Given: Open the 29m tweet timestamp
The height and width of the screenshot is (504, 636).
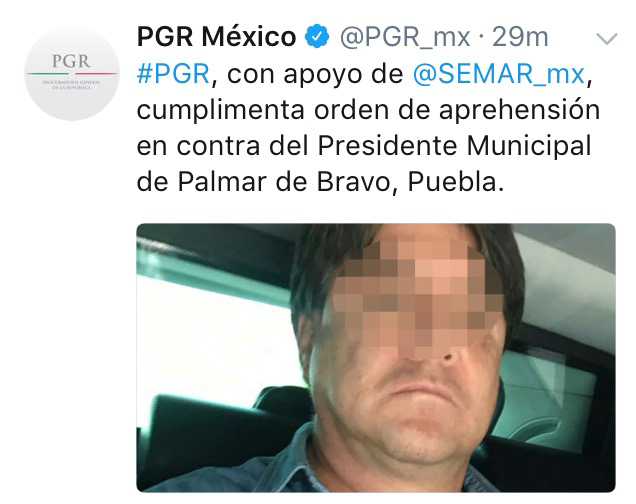Looking at the screenshot, I should (x=520, y=37).
